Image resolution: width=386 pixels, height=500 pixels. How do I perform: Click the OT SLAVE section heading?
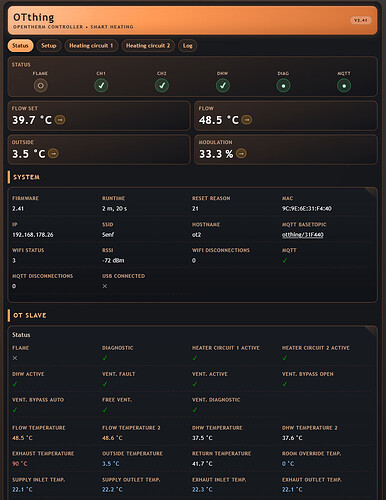pos(30,315)
